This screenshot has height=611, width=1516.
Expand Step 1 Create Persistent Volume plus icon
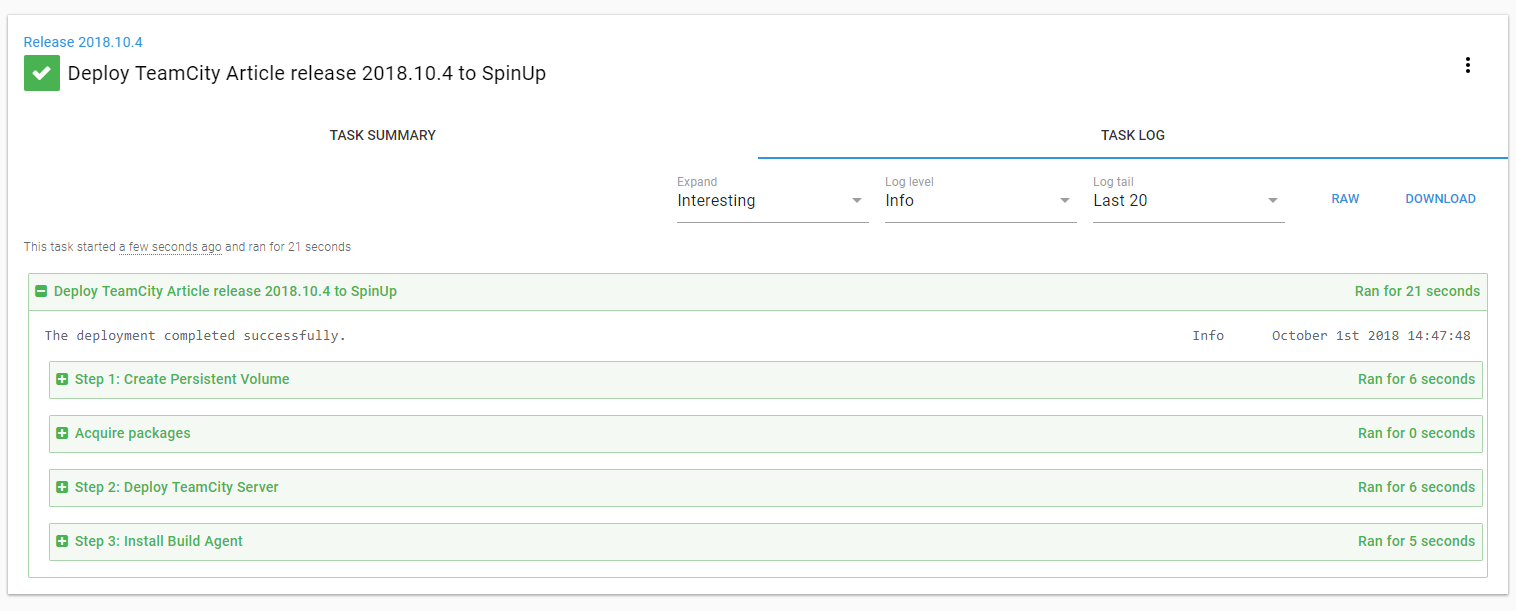pyautogui.click(x=62, y=380)
